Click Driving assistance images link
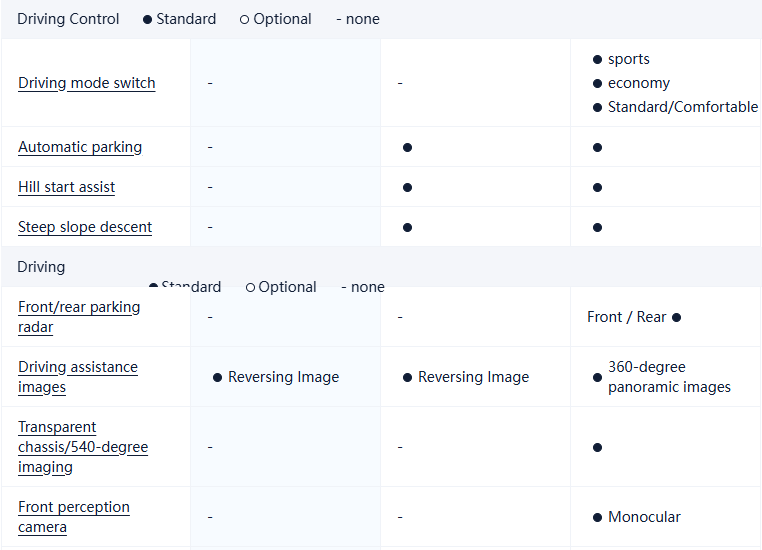Screen dimensions: 762x550 78,377
